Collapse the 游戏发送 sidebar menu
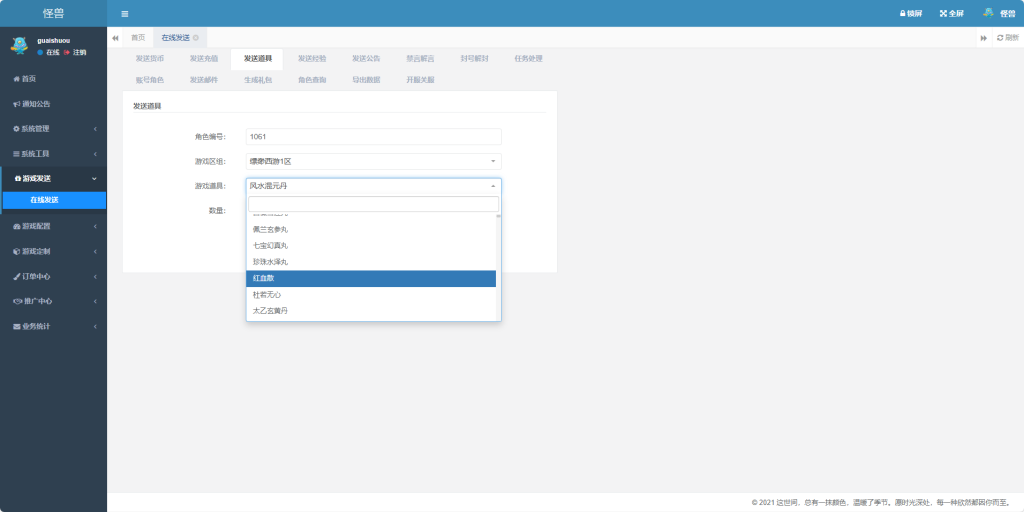 coord(53,178)
